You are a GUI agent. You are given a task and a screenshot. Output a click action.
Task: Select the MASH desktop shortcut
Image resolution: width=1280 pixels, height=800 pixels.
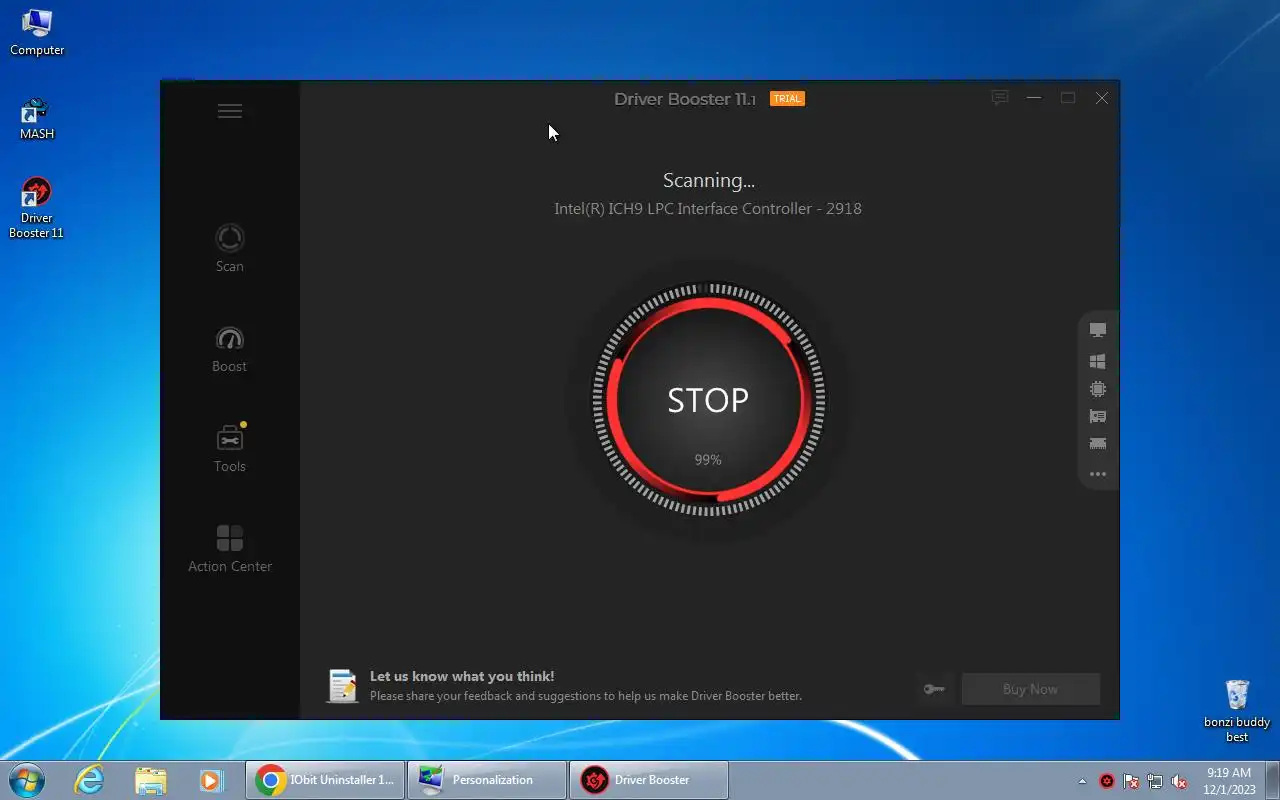coord(37,118)
